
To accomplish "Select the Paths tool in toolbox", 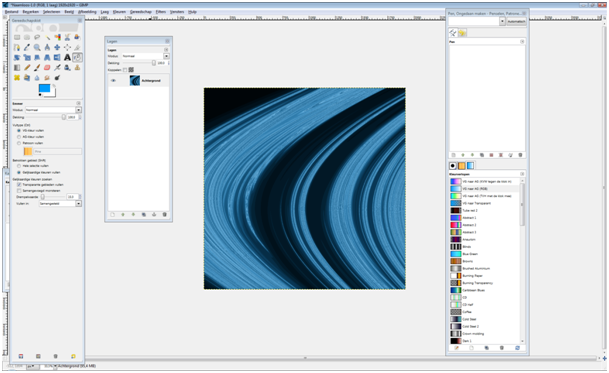I will click(x=17, y=47).
